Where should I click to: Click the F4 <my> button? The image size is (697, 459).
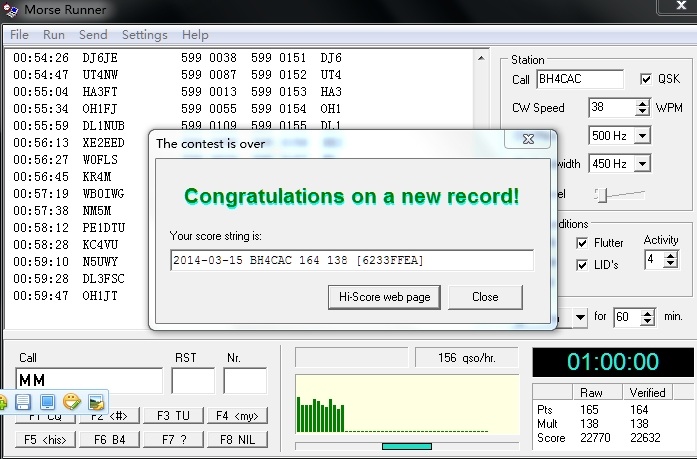pyautogui.click(x=237, y=416)
